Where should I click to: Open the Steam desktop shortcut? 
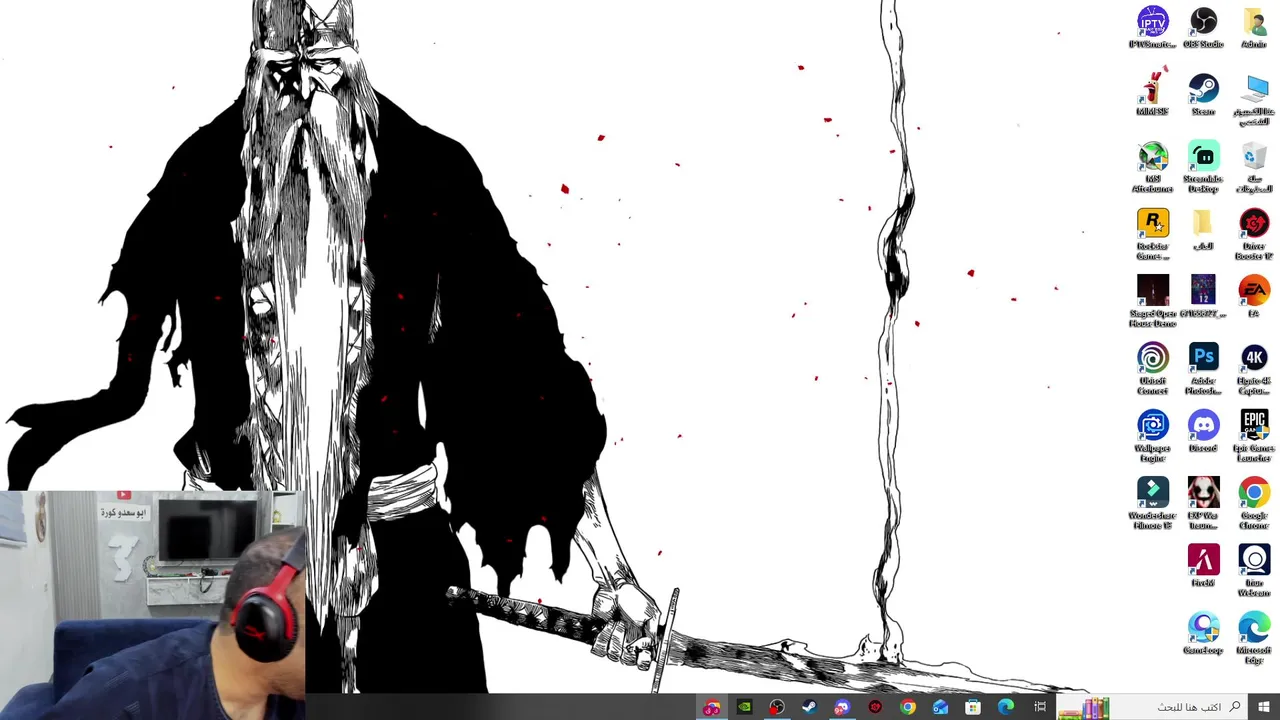[x=1203, y=94]
